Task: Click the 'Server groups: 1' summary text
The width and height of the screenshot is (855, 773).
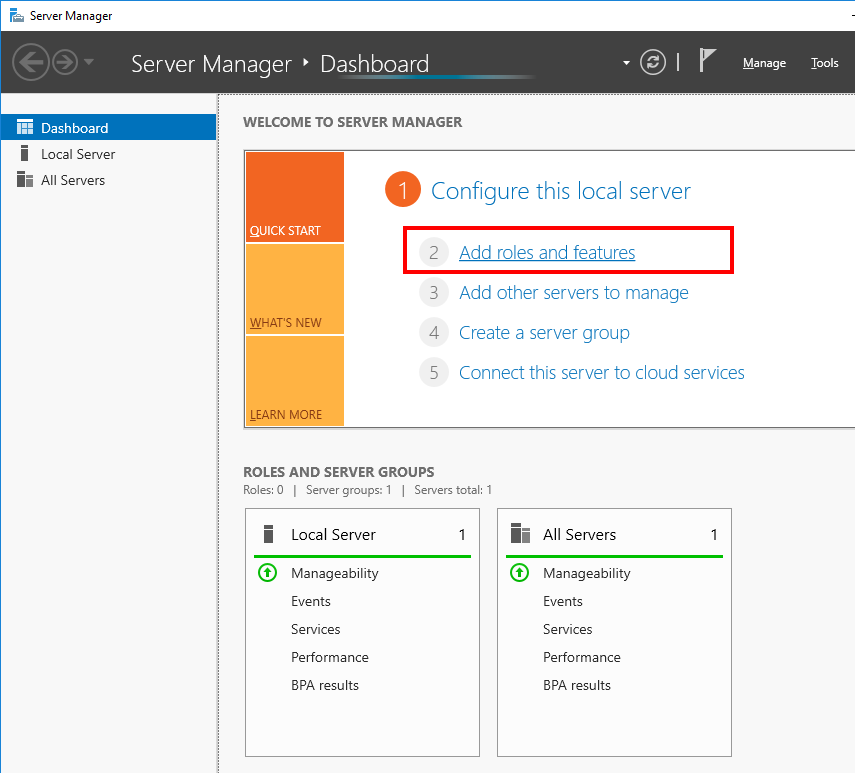Action: 348,490
